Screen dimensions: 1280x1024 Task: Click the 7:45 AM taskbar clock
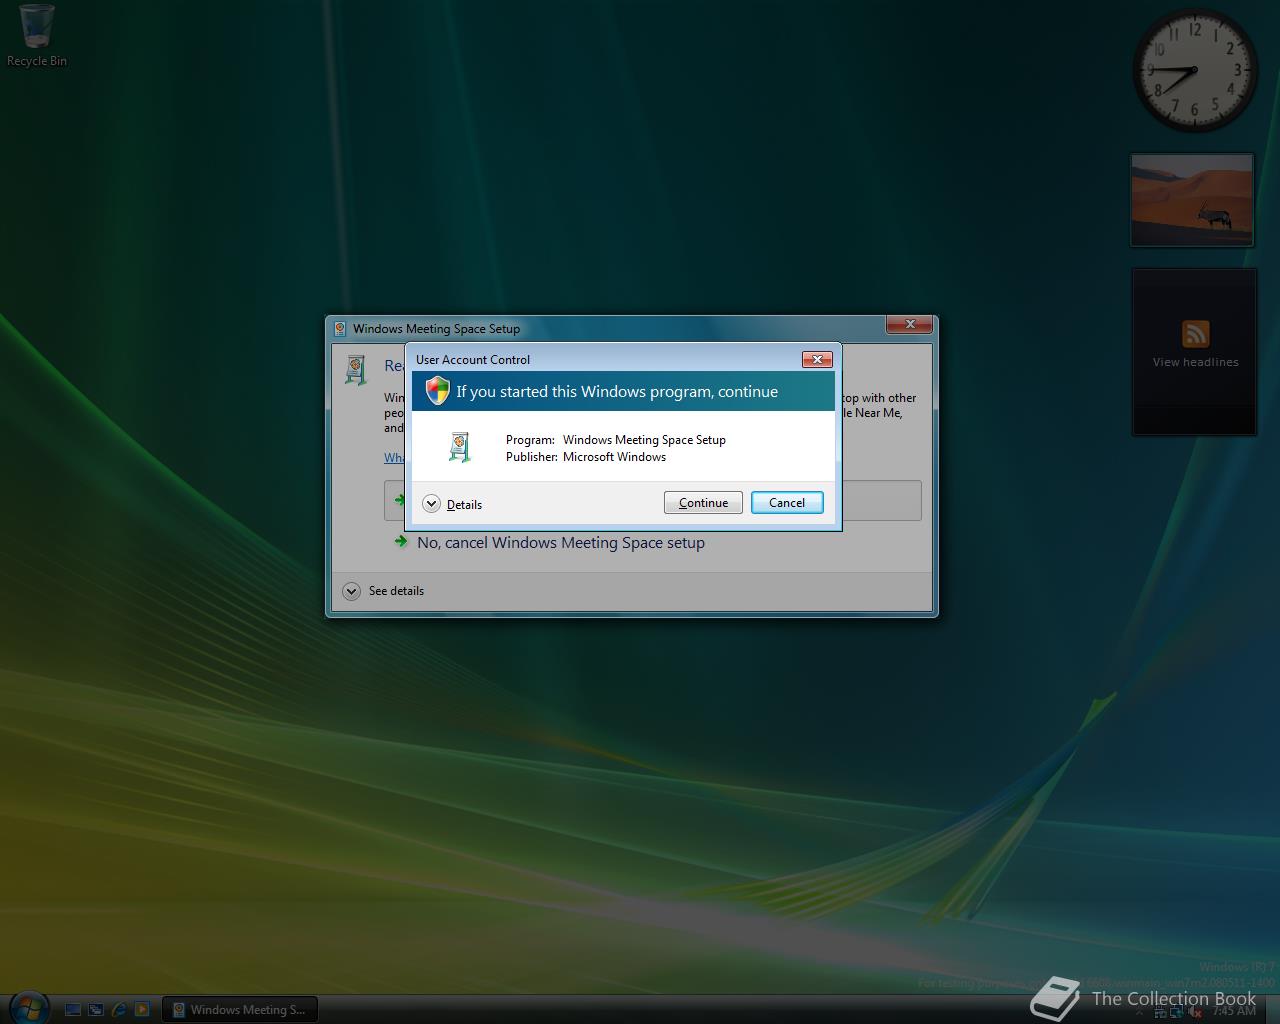coord(1233,1011)
